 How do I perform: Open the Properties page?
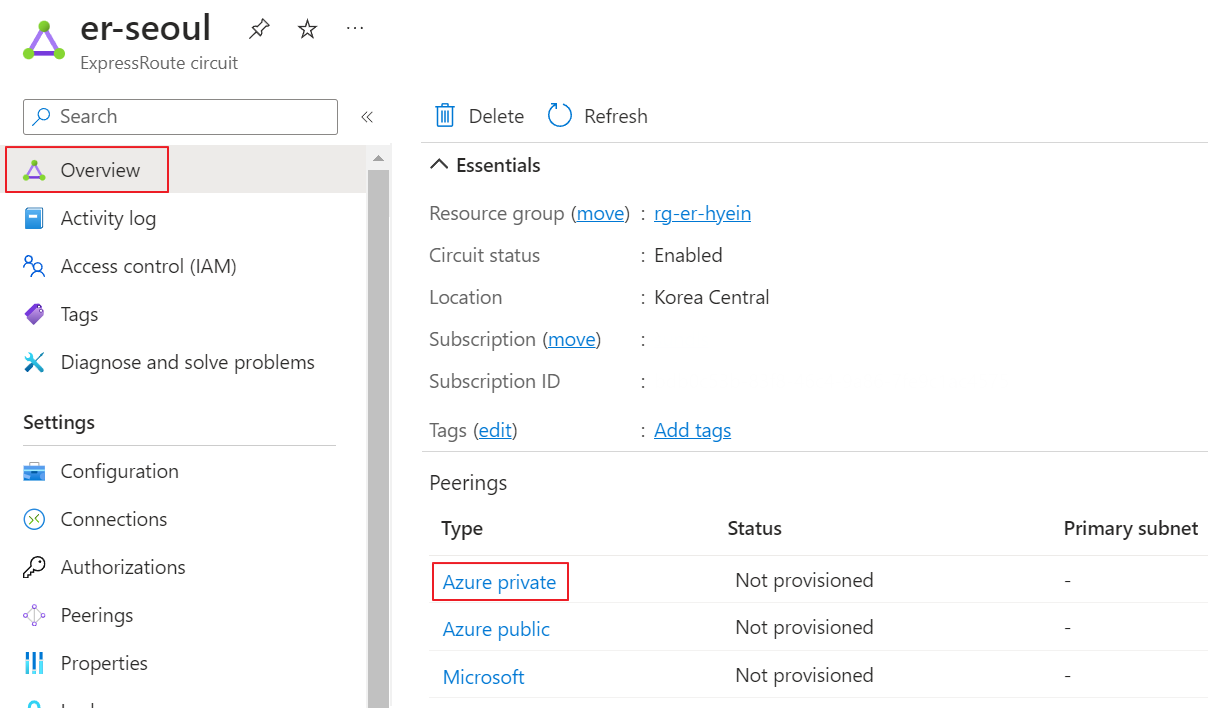tap(104, 663)
